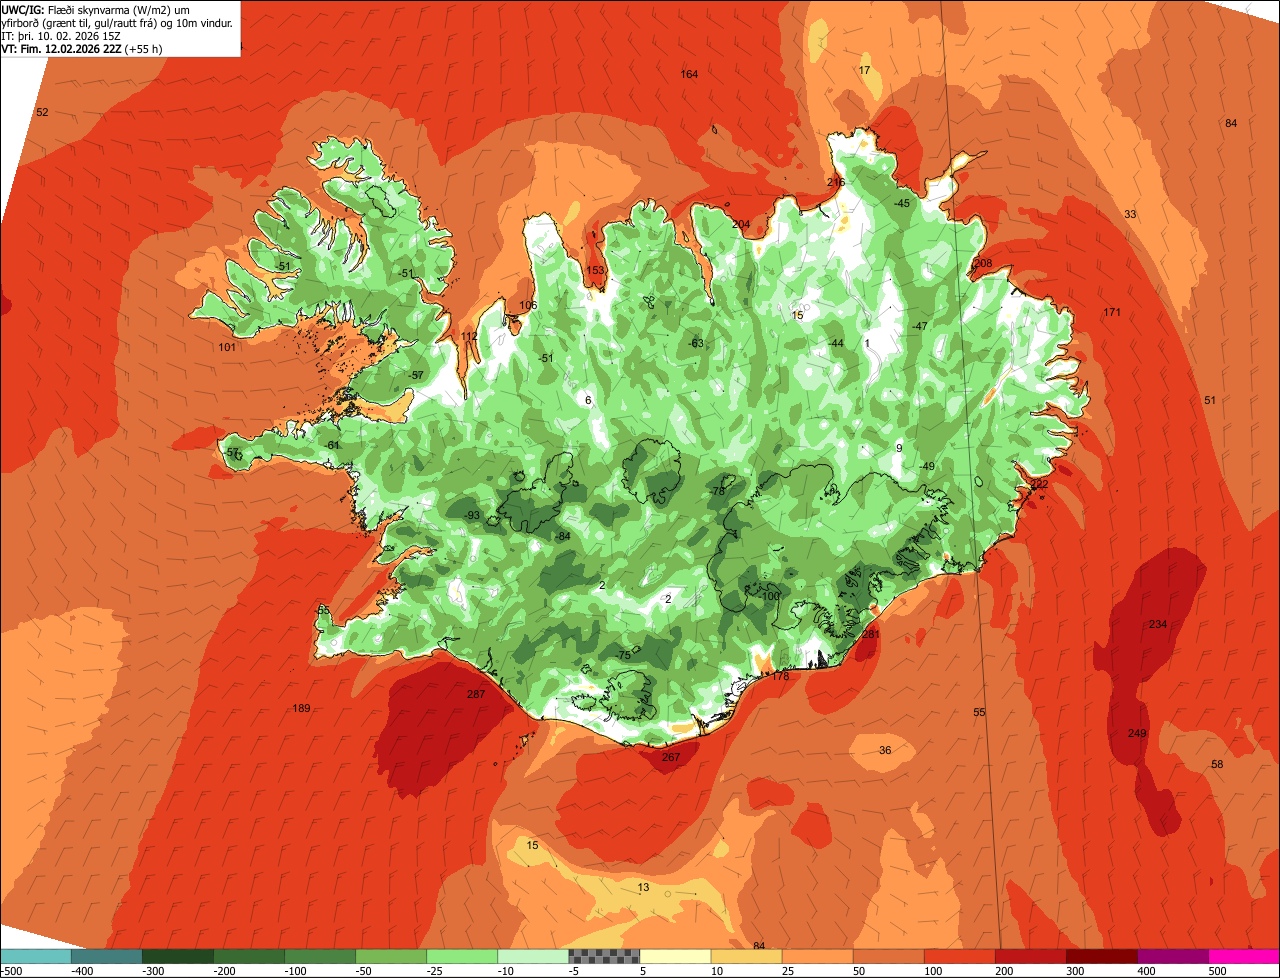This screenshot has height=978, width=1280.
Task: Click the value -44 in the northeast highlands
Action: click(x=836, y=343)
